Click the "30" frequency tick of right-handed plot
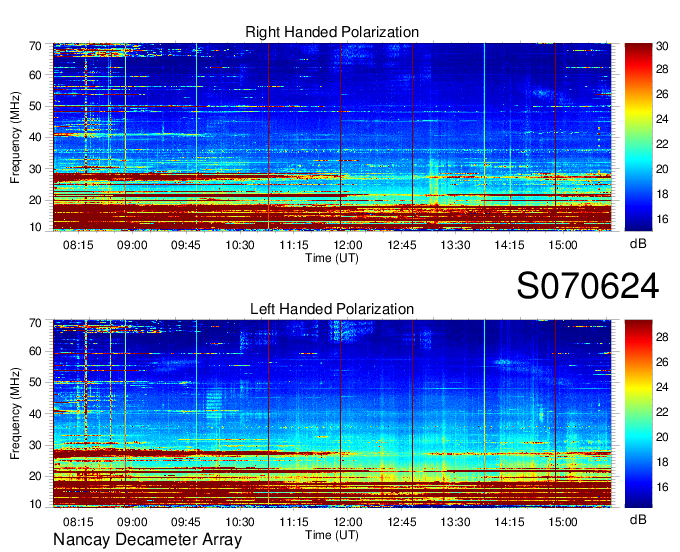680x552 pixels. pos(35,169)
